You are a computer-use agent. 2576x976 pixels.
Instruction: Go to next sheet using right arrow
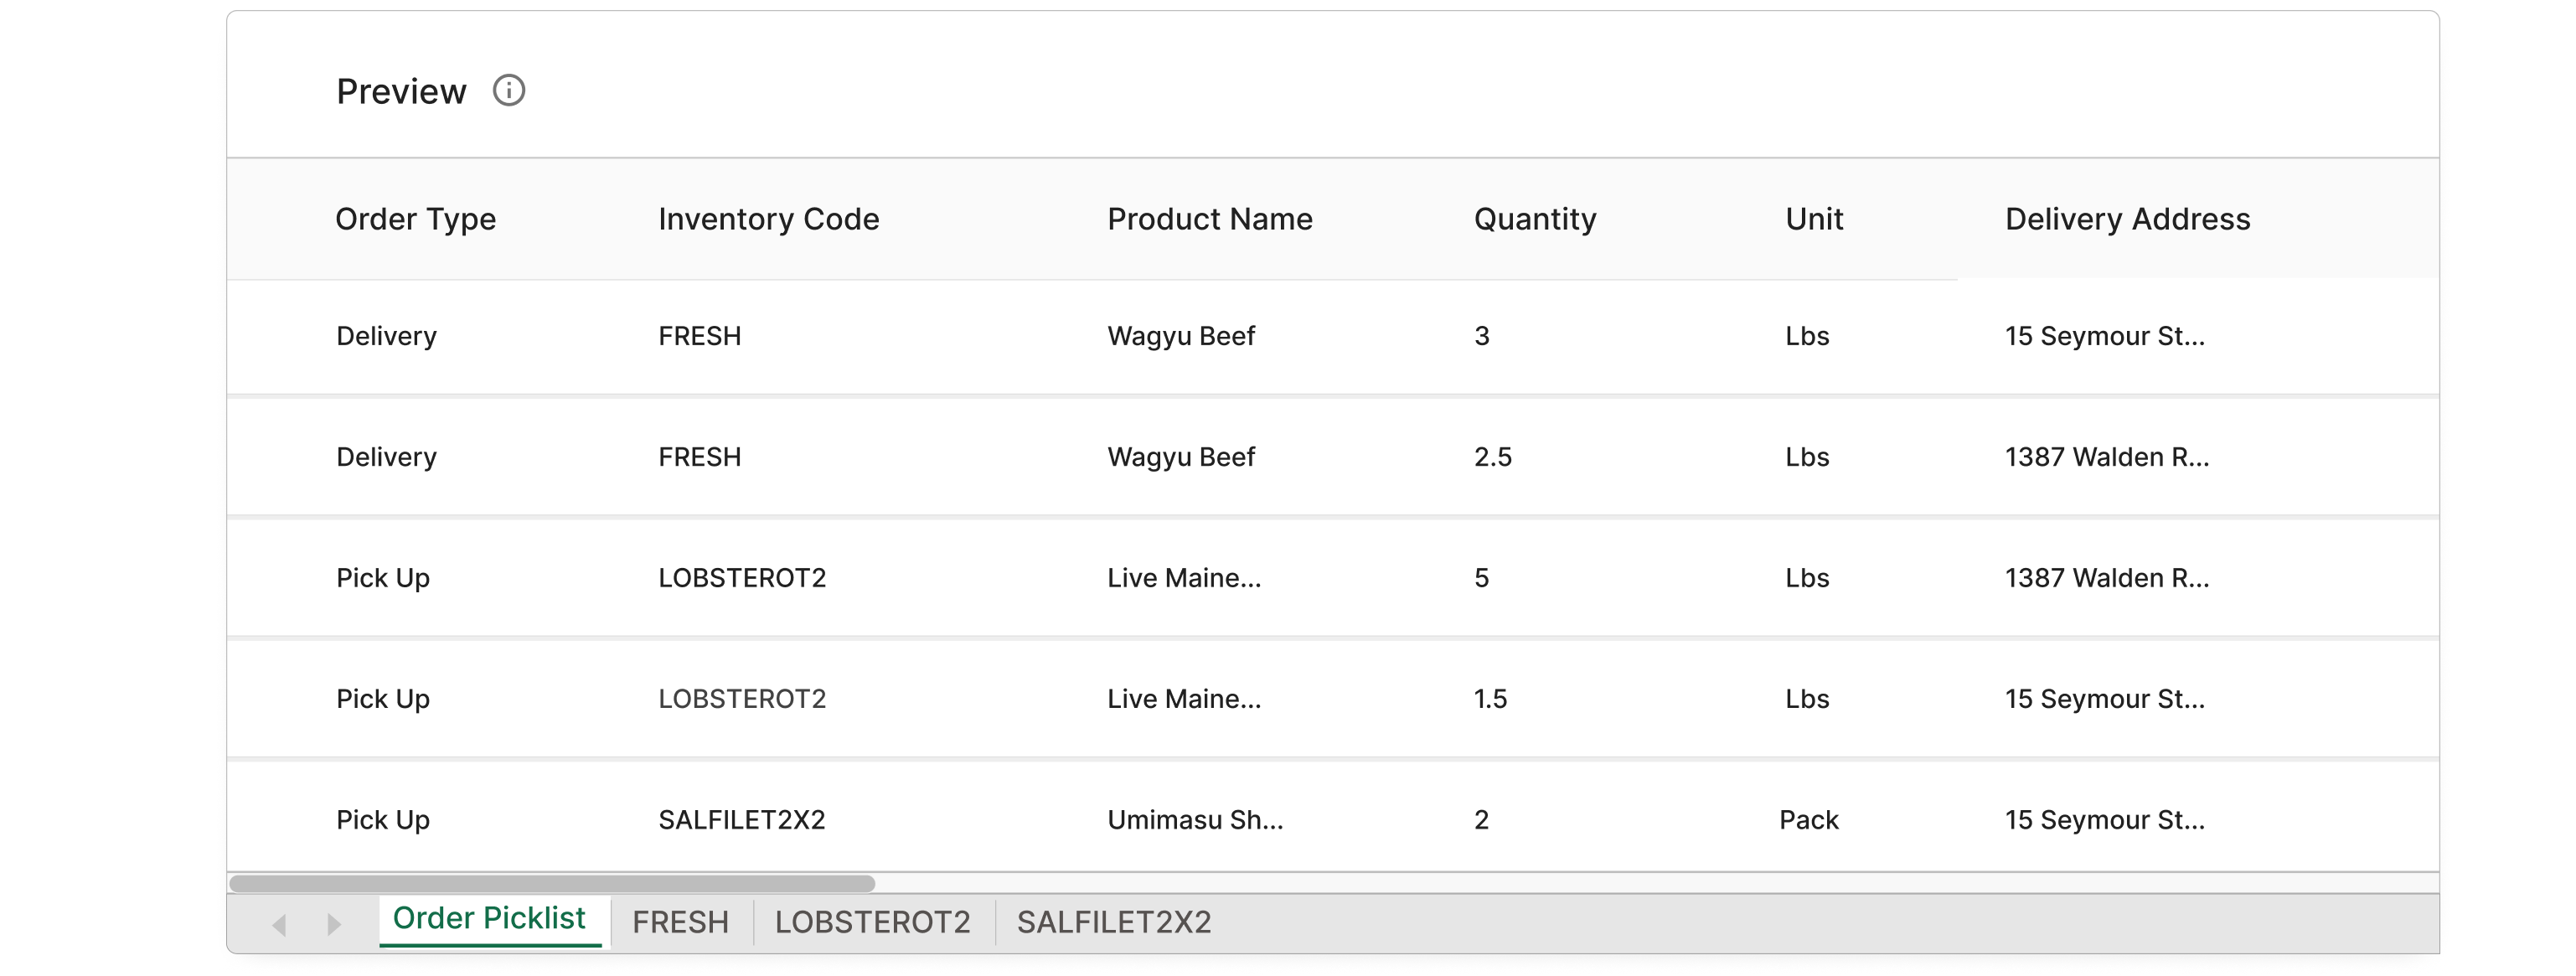tap(334, 924)
